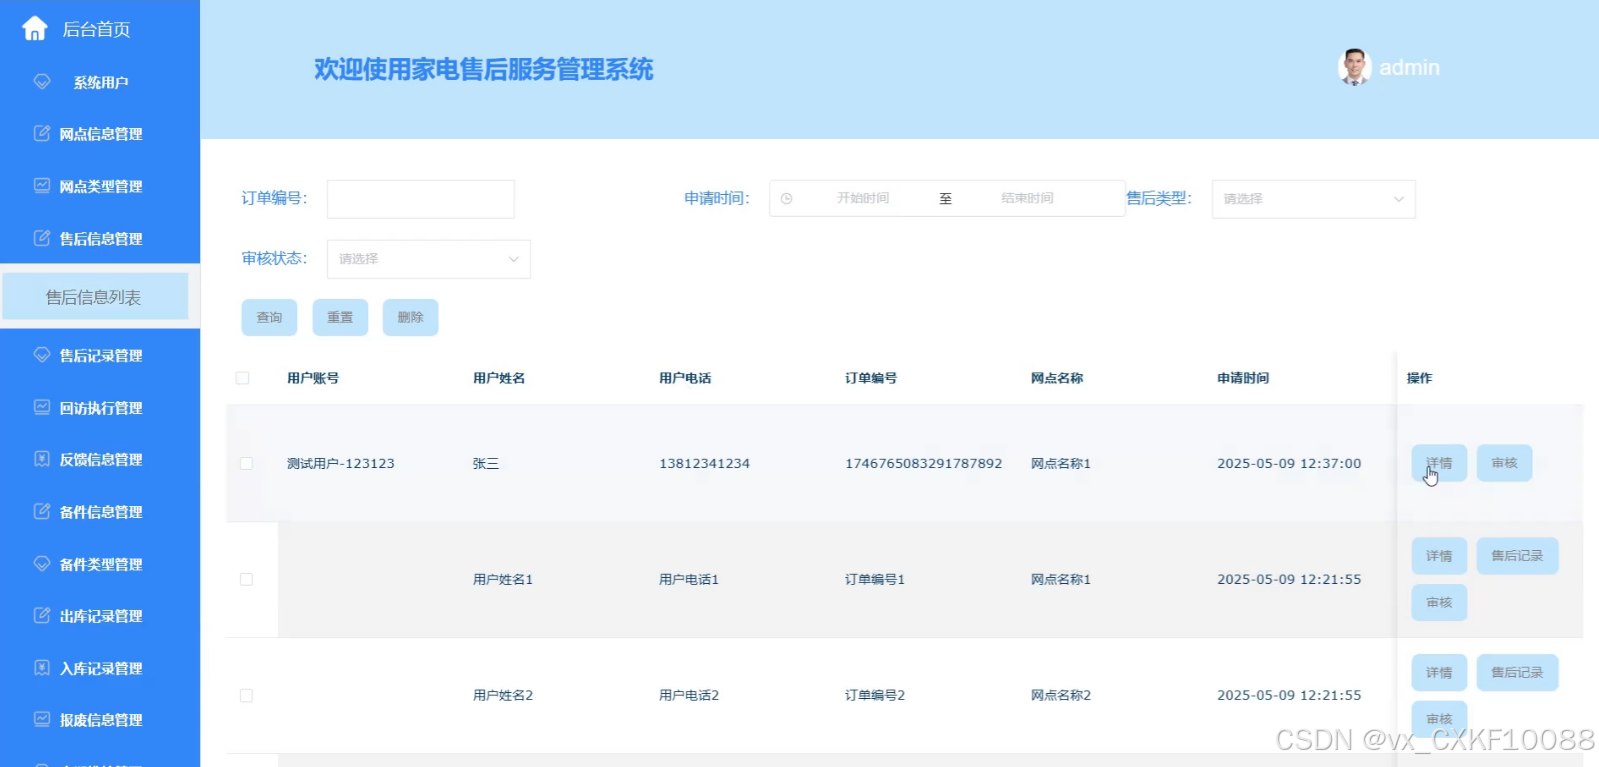Click the clock icon in 申请时间 field
The height and width of the screenshot is (767, 1599).
(x=787, y=199)
